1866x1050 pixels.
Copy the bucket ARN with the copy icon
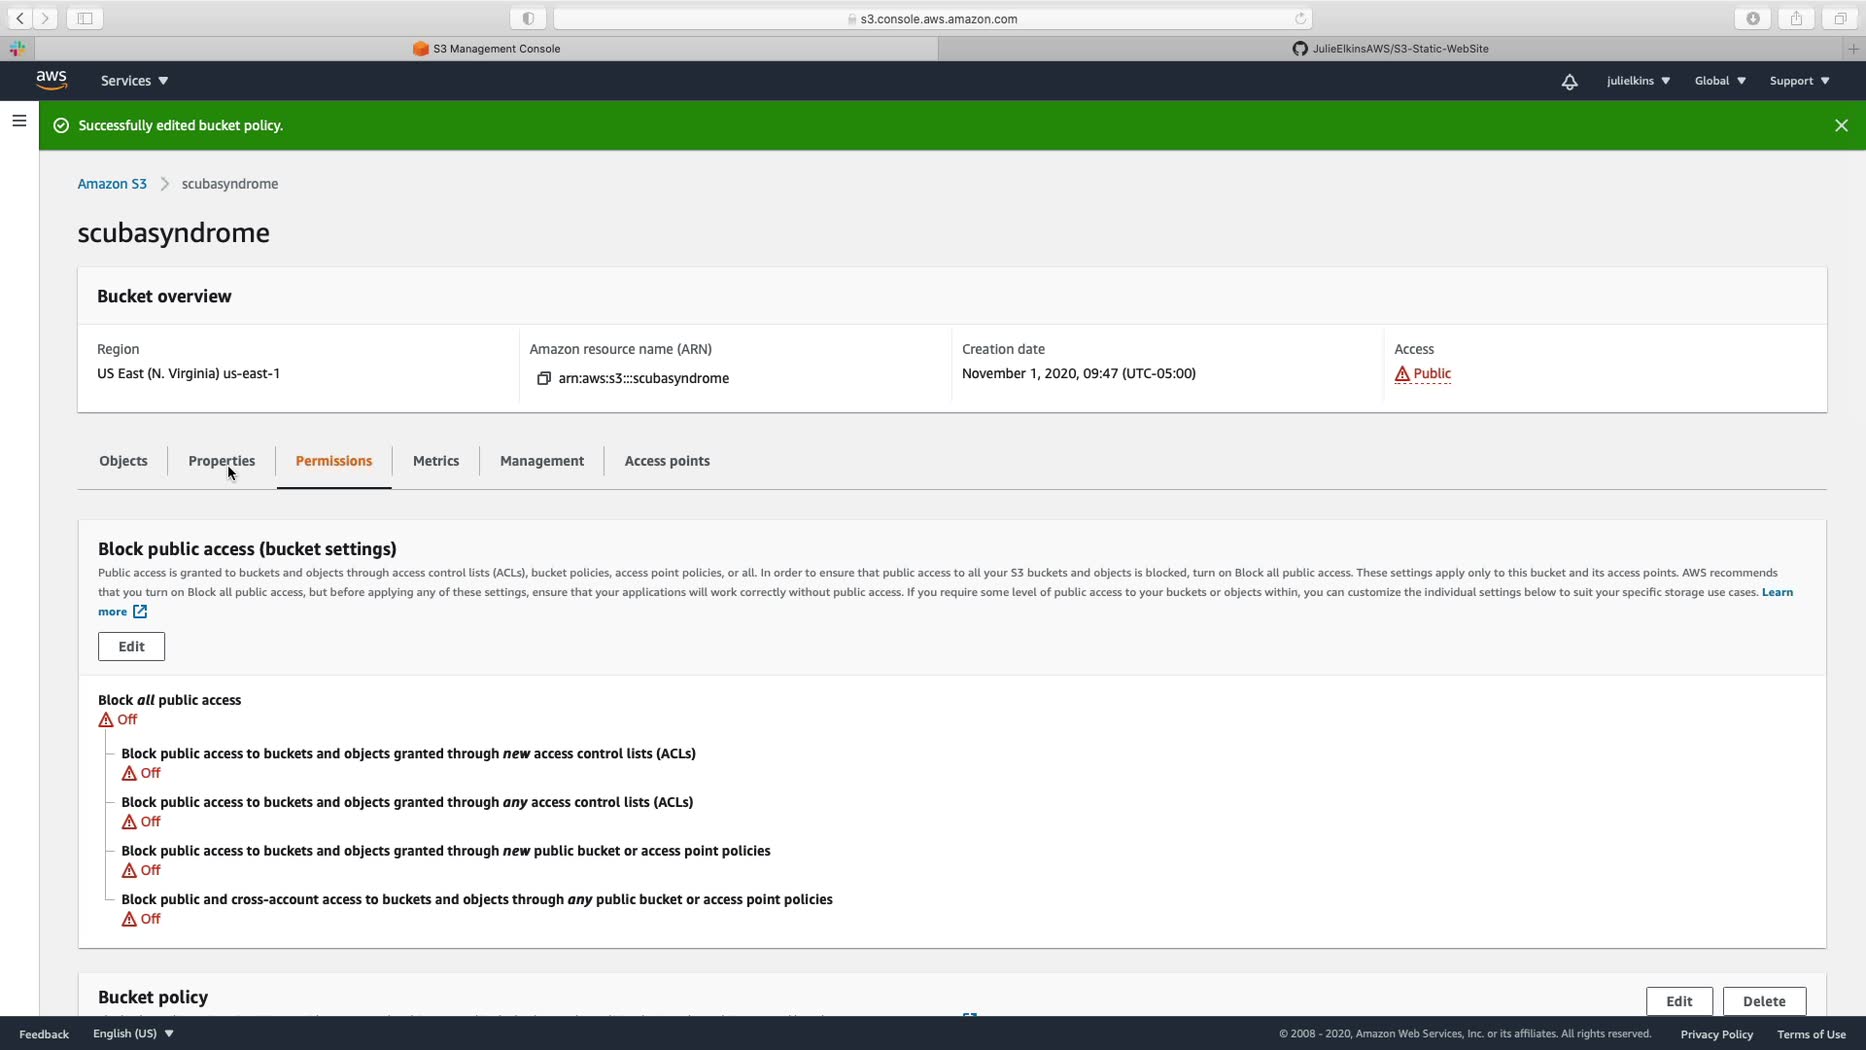tap(544, 379)
